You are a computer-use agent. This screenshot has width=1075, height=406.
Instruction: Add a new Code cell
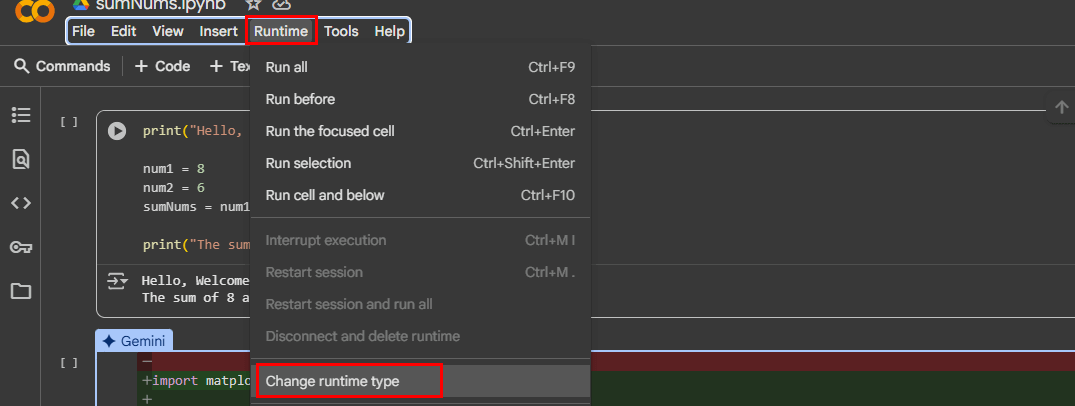click(162, 66)
